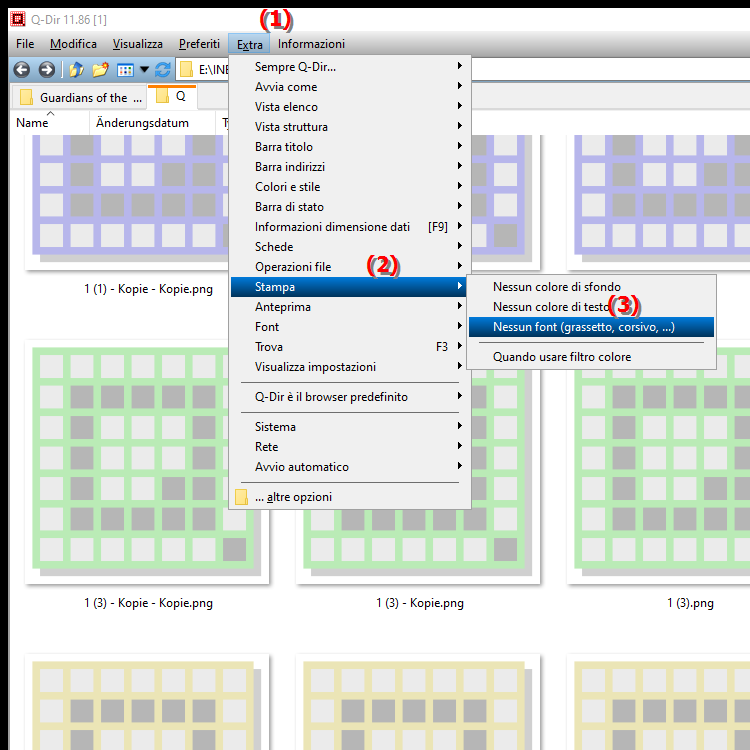Toggle Nessun colore di sfondo option

(x=591, y=287)
